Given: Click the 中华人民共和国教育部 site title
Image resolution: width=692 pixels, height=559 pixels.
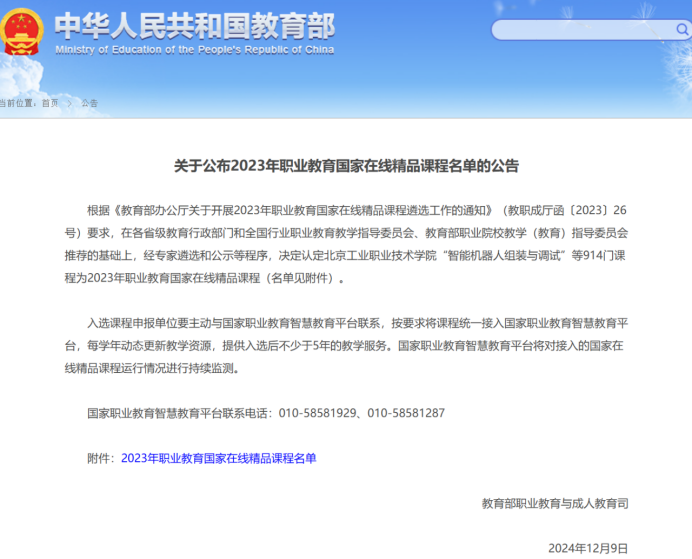Looking at the screenshot, I should coord(195,24).
